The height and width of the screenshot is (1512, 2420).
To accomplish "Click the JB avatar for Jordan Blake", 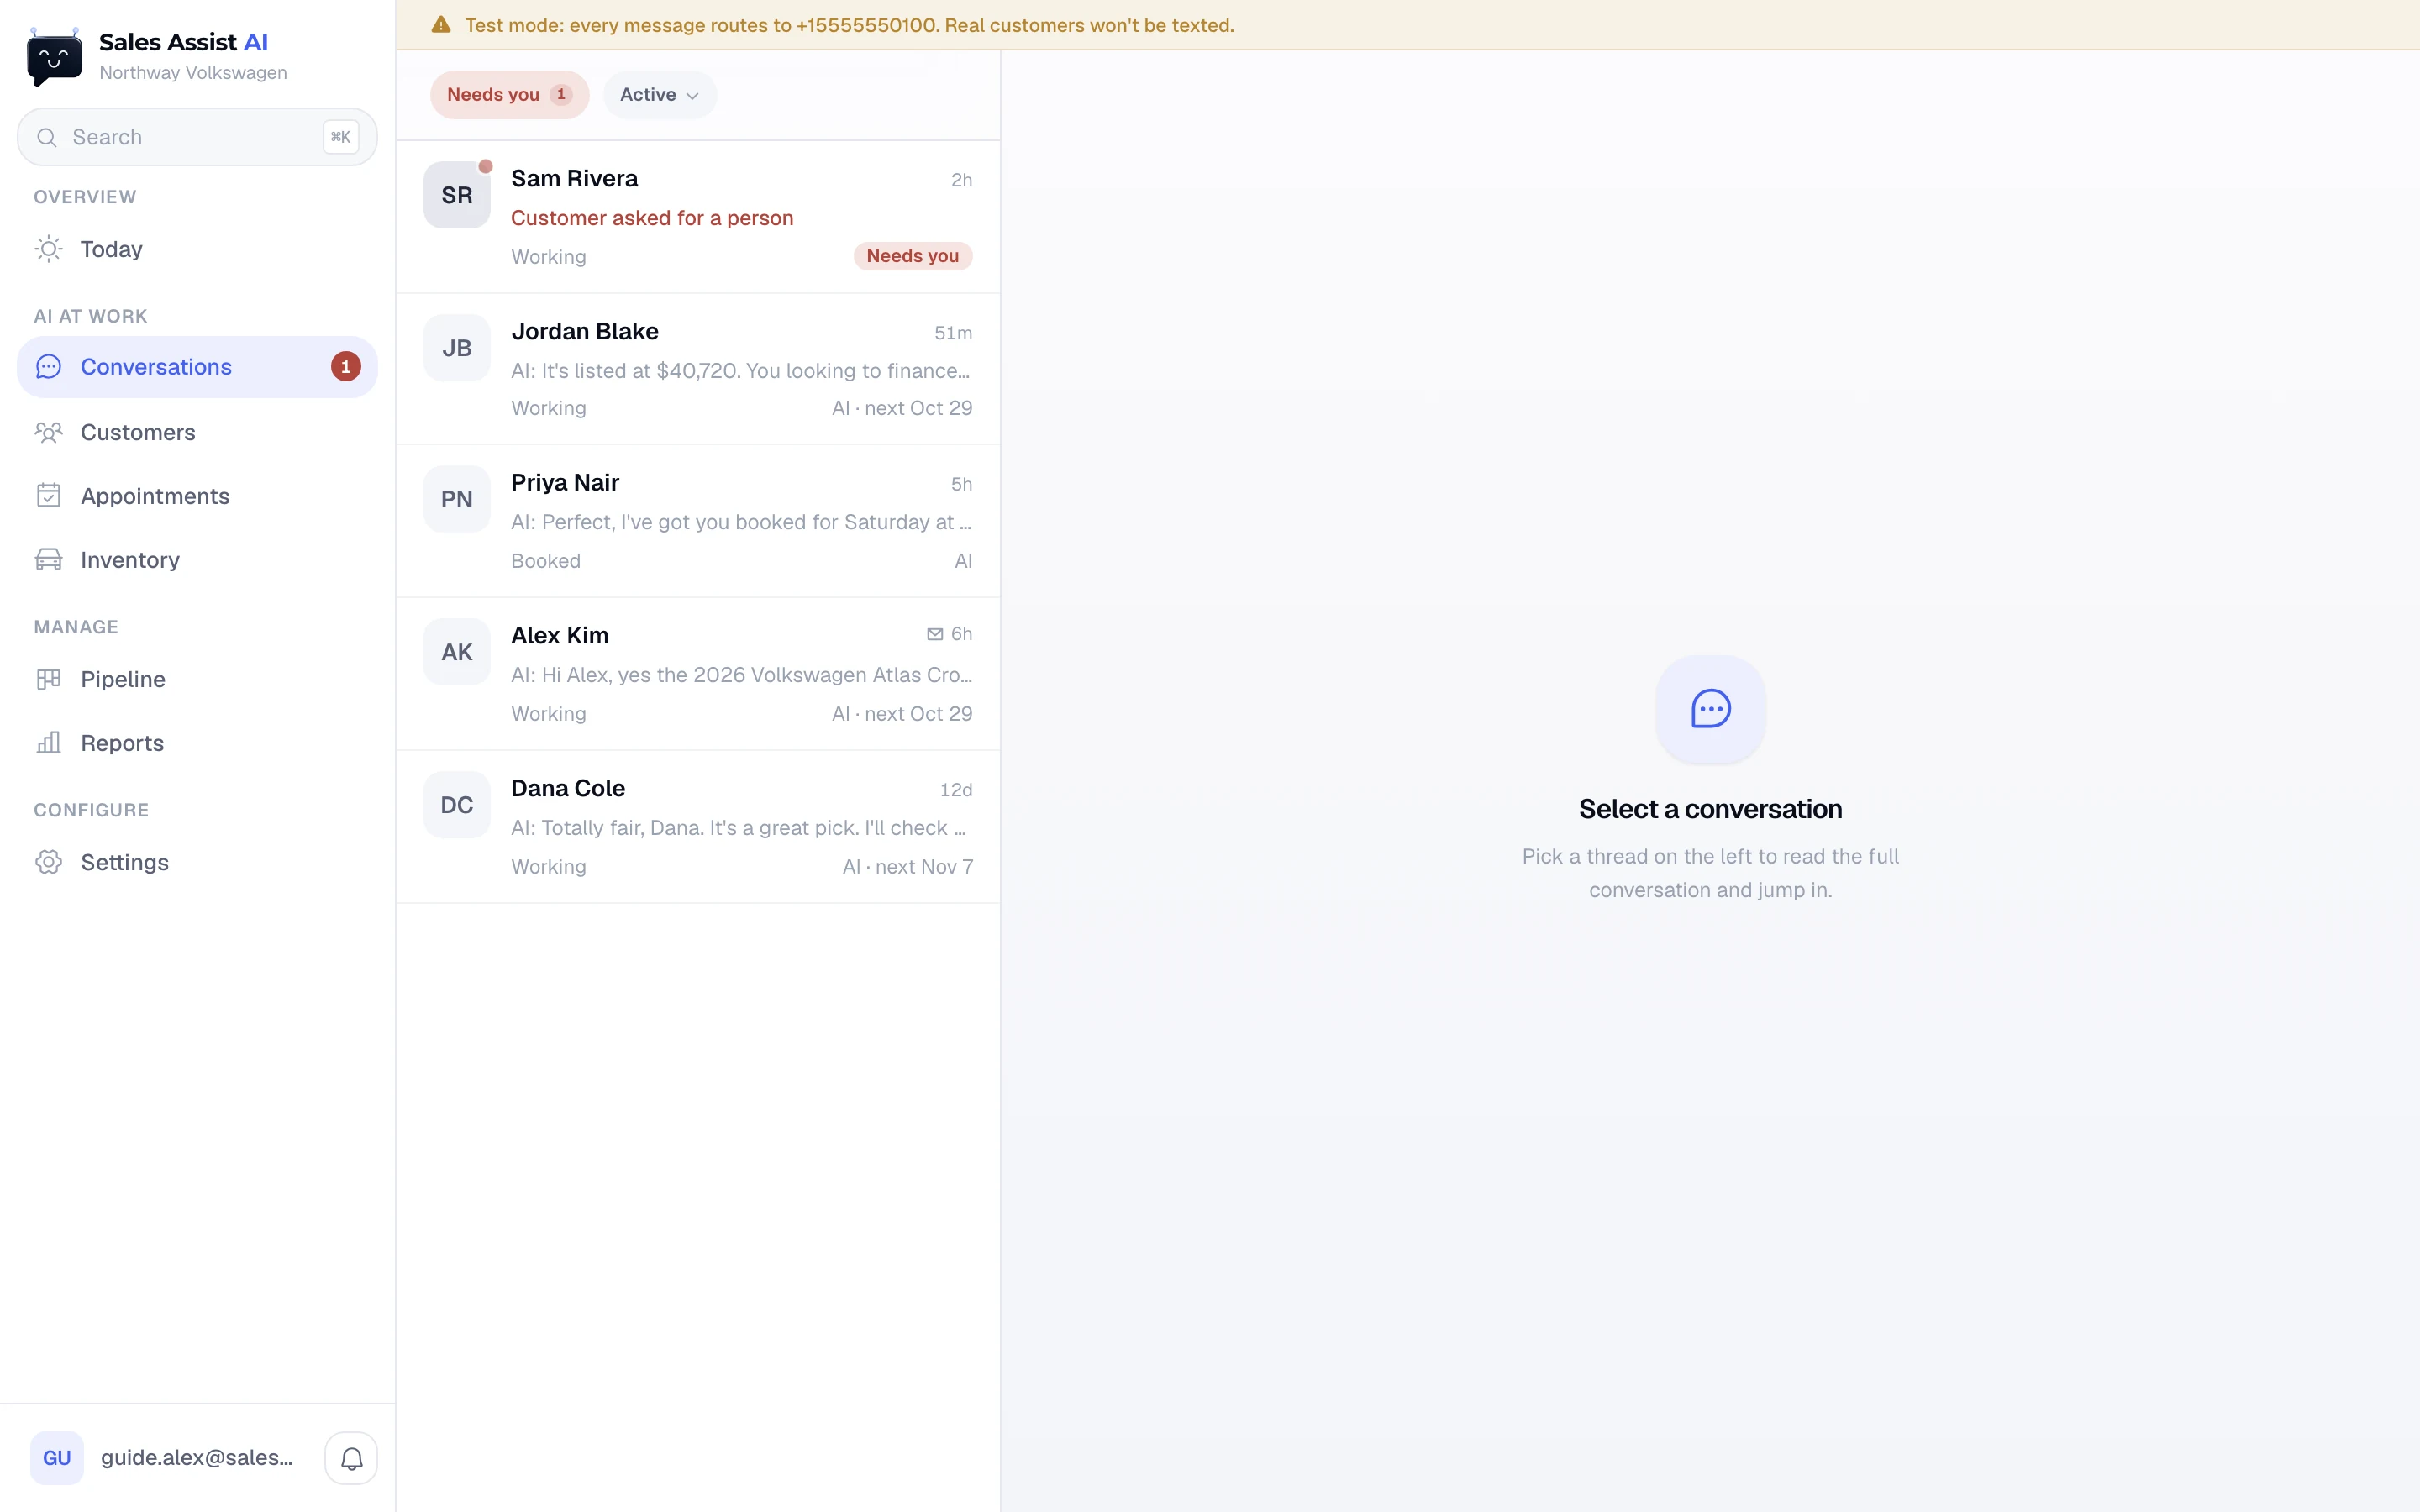I will click(x=457, y=348).
